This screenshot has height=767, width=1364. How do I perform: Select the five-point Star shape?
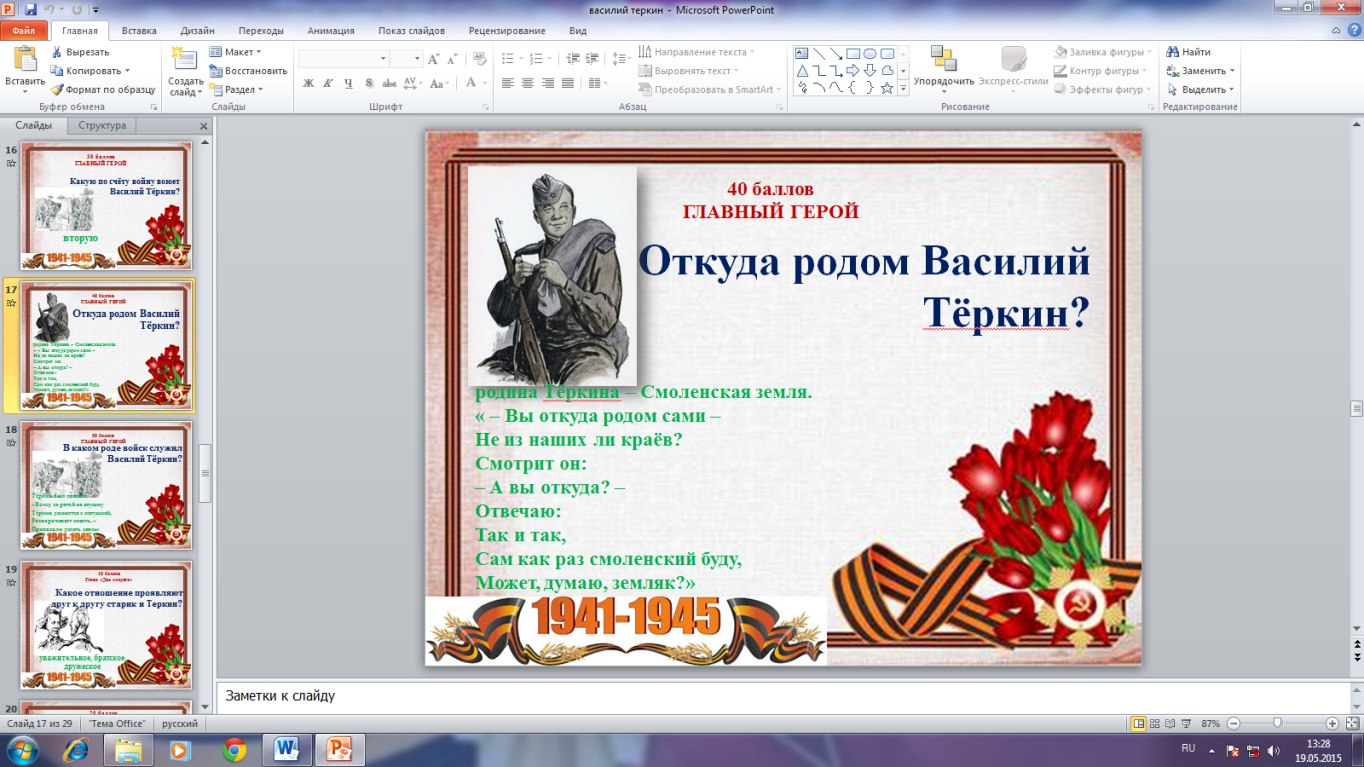pos(887,88)
